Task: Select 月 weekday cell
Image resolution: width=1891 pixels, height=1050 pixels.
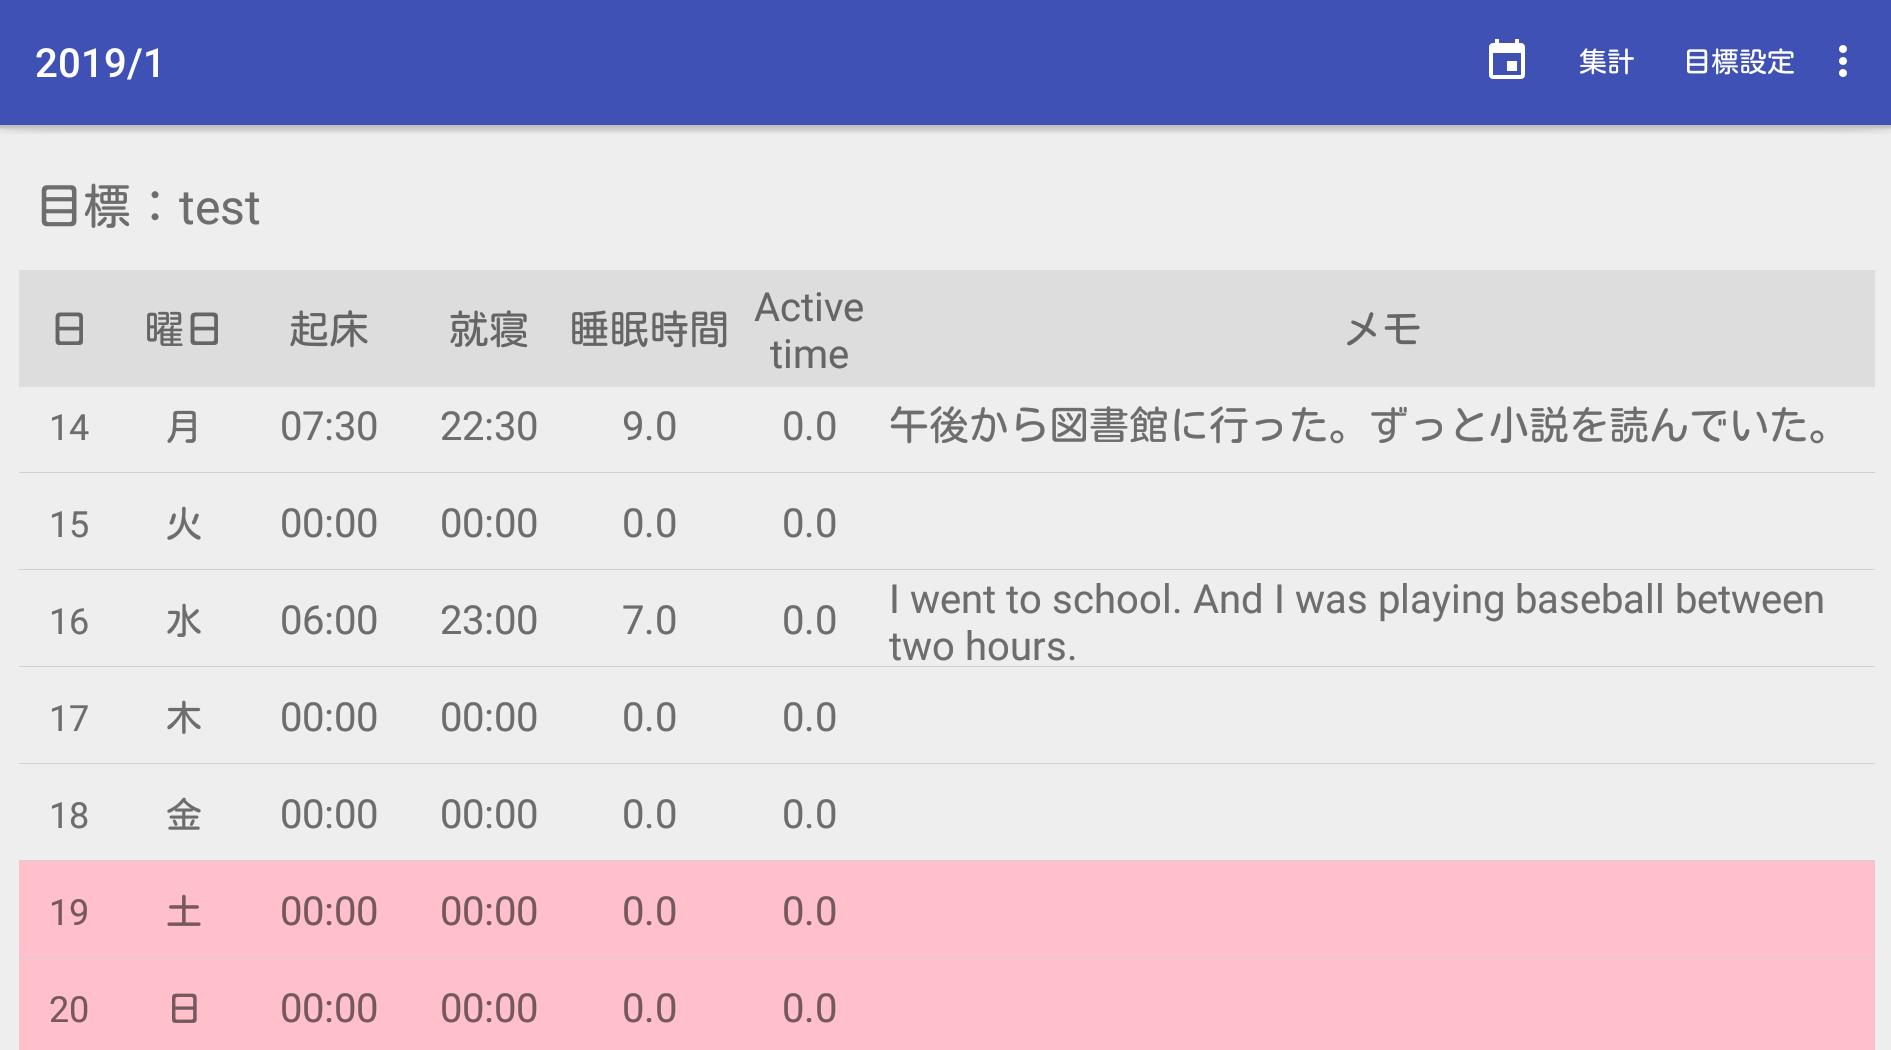Action: (x=183, y=427)
